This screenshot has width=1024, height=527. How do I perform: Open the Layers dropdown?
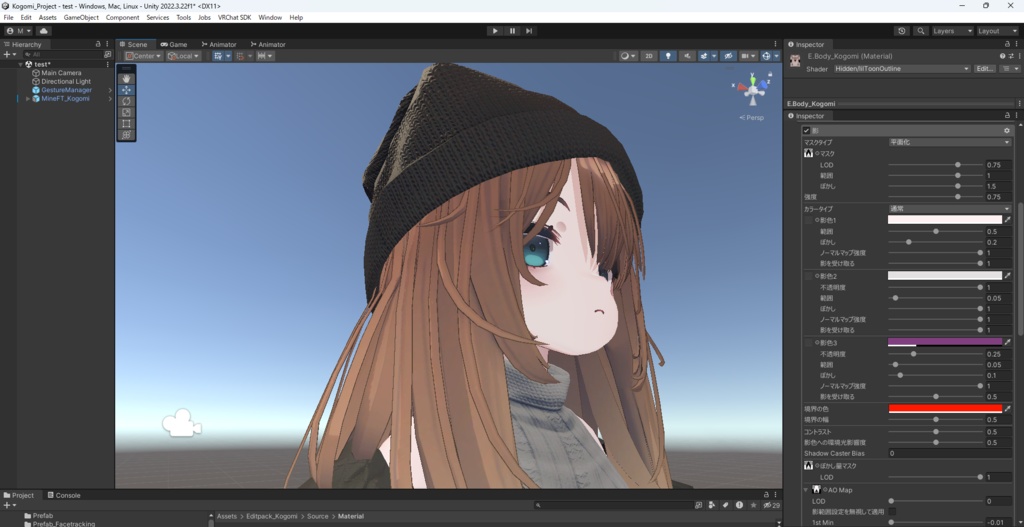(x=952, y=31)
